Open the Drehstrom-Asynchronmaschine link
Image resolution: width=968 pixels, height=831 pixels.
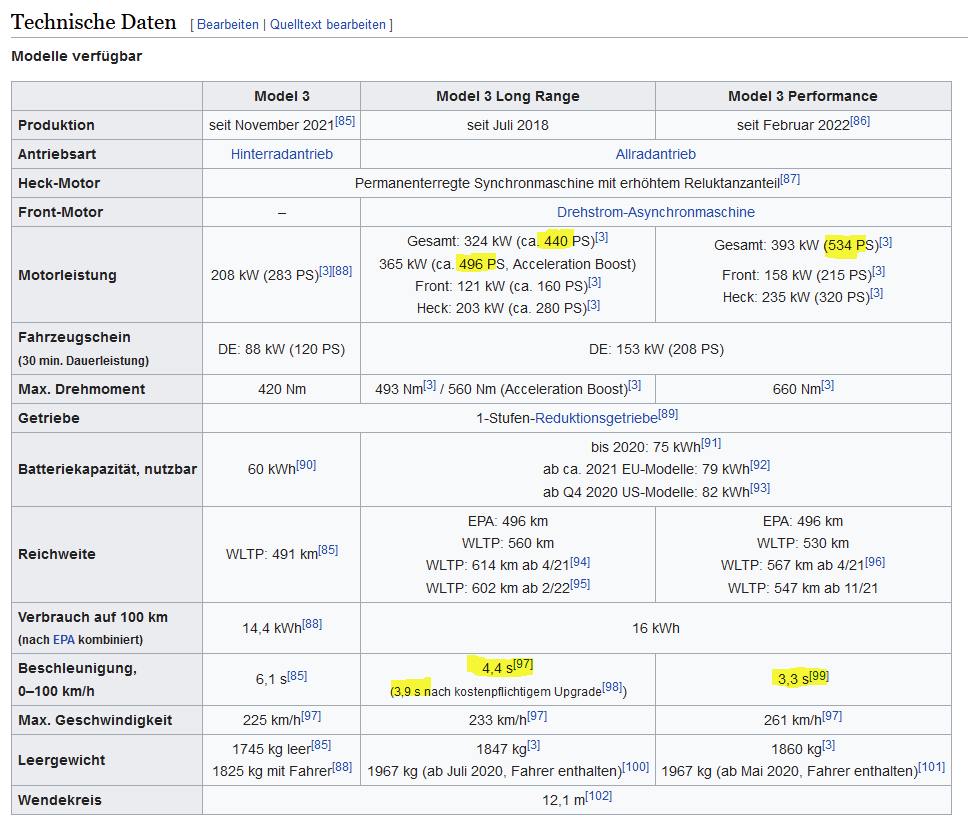656,212
